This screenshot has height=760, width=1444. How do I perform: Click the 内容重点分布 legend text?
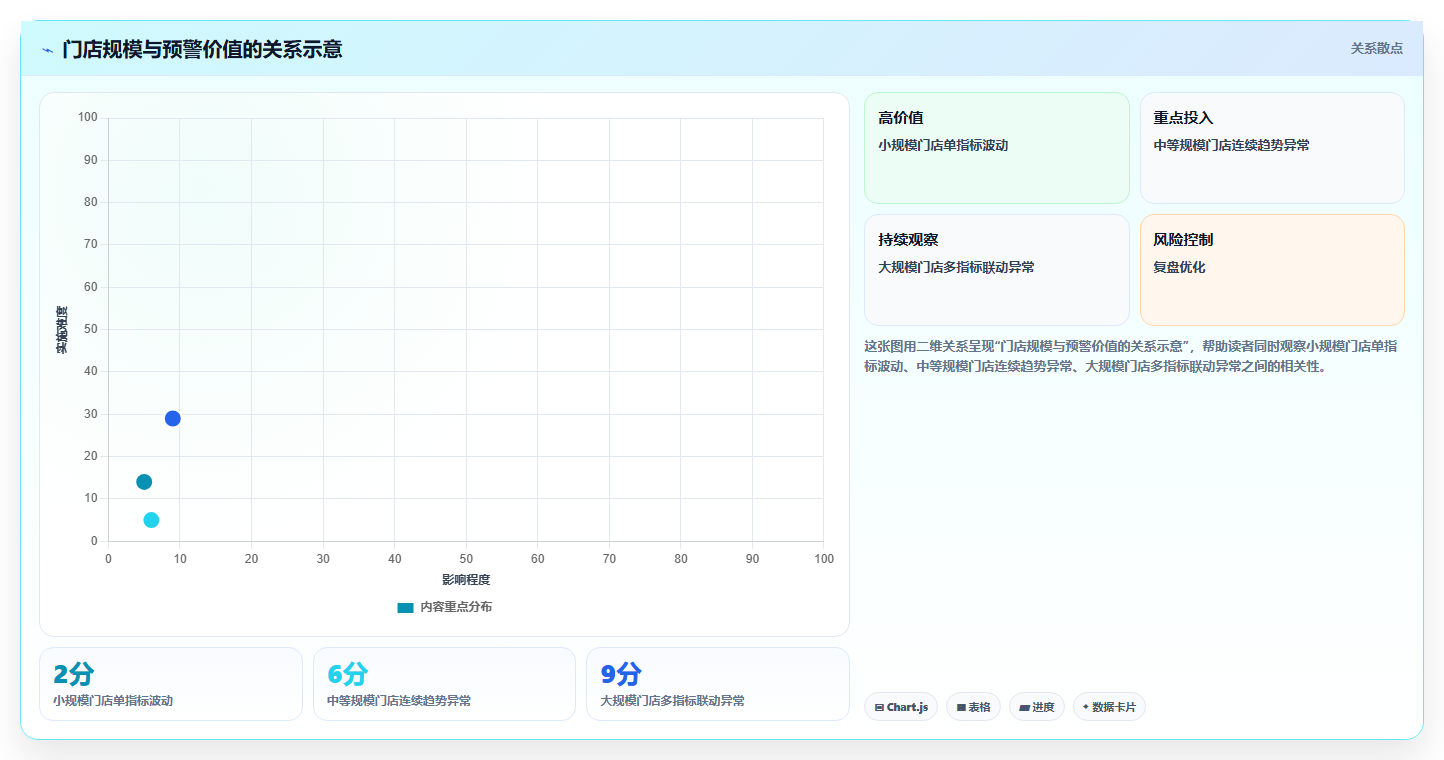click(456, 607)
